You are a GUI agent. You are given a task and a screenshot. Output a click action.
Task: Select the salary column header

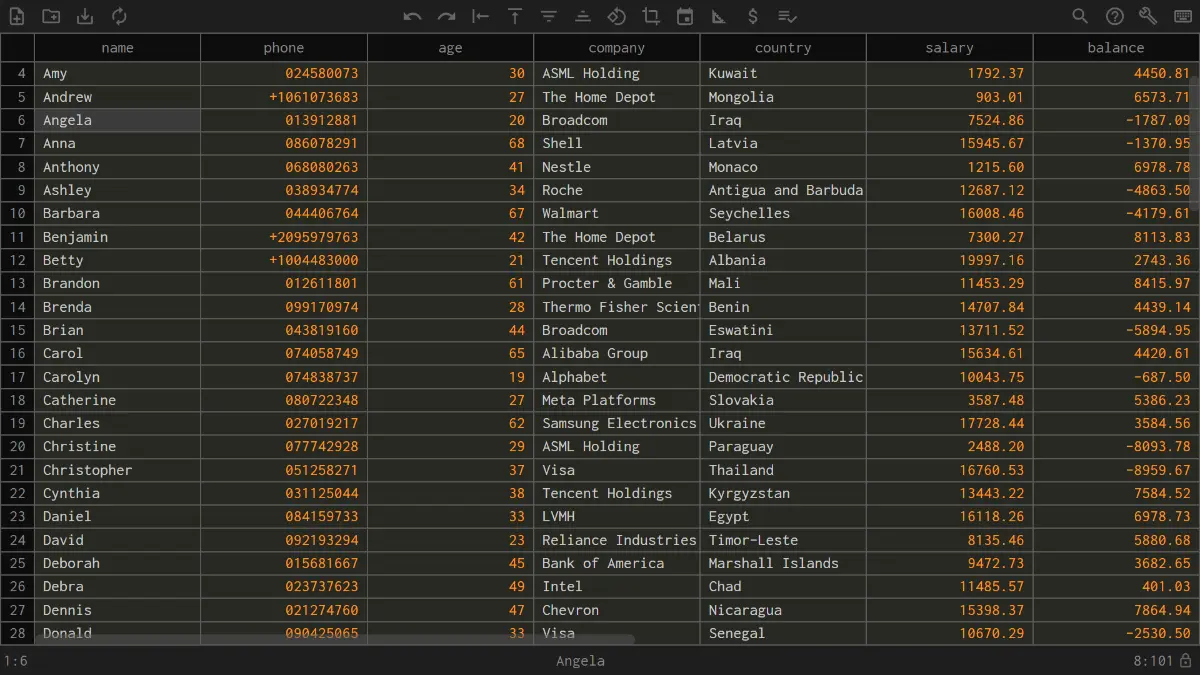pyautogui.click(x=950, y=48)
